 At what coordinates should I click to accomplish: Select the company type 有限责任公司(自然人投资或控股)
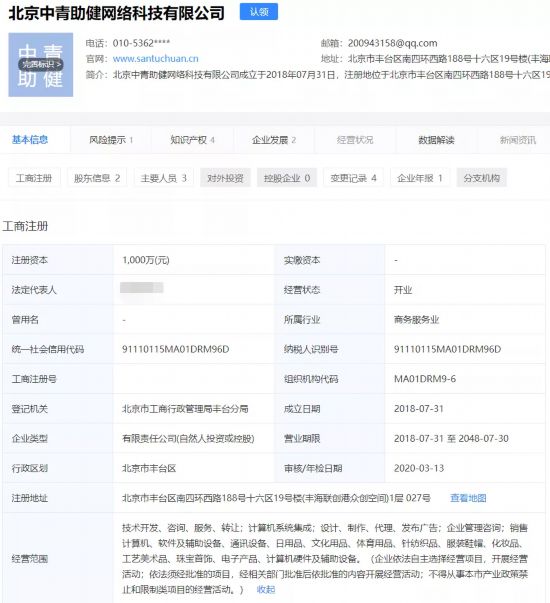click(x=188, y=438)
